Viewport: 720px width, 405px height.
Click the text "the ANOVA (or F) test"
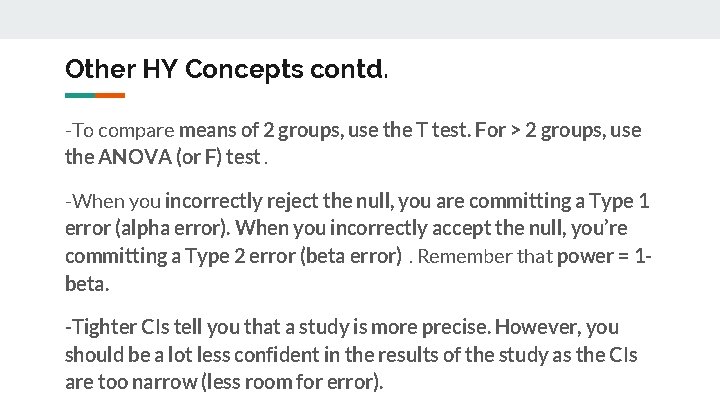point(162,157)
